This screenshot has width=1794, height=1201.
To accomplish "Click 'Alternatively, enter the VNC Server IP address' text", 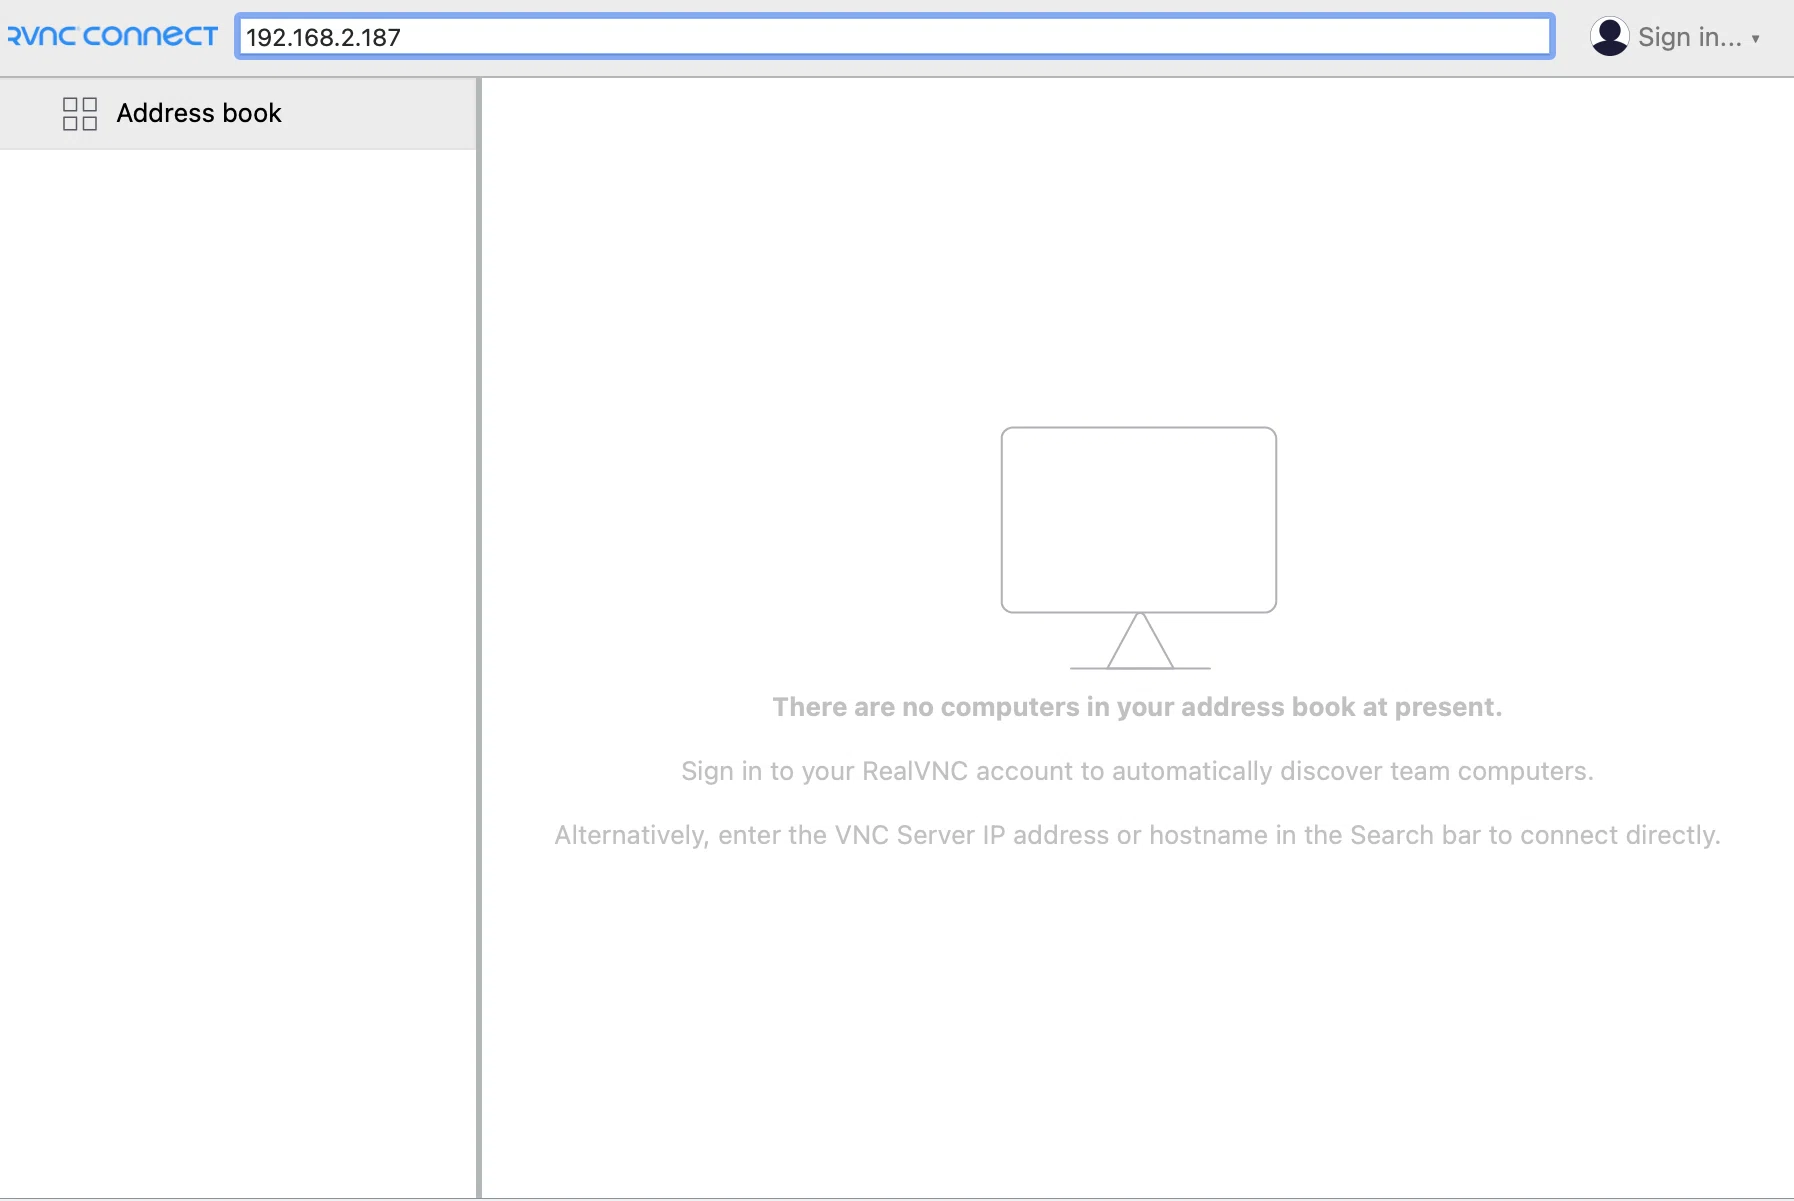I will click(x=1137, y=835).
